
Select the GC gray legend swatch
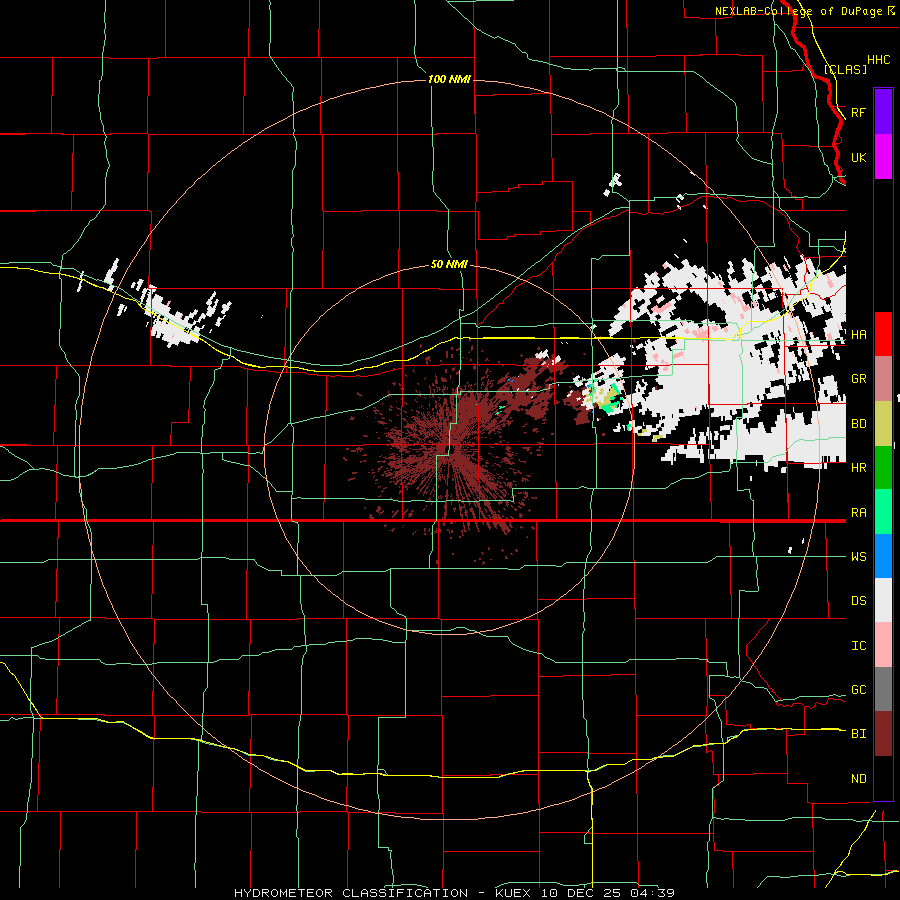tap(883, 689)
